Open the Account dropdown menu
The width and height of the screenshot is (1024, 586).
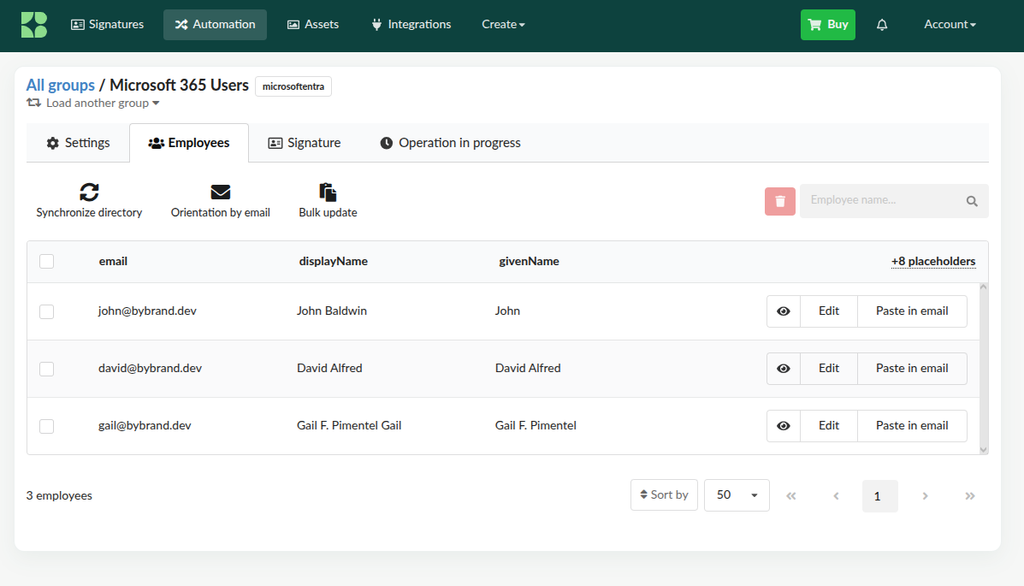pos(950,25)
